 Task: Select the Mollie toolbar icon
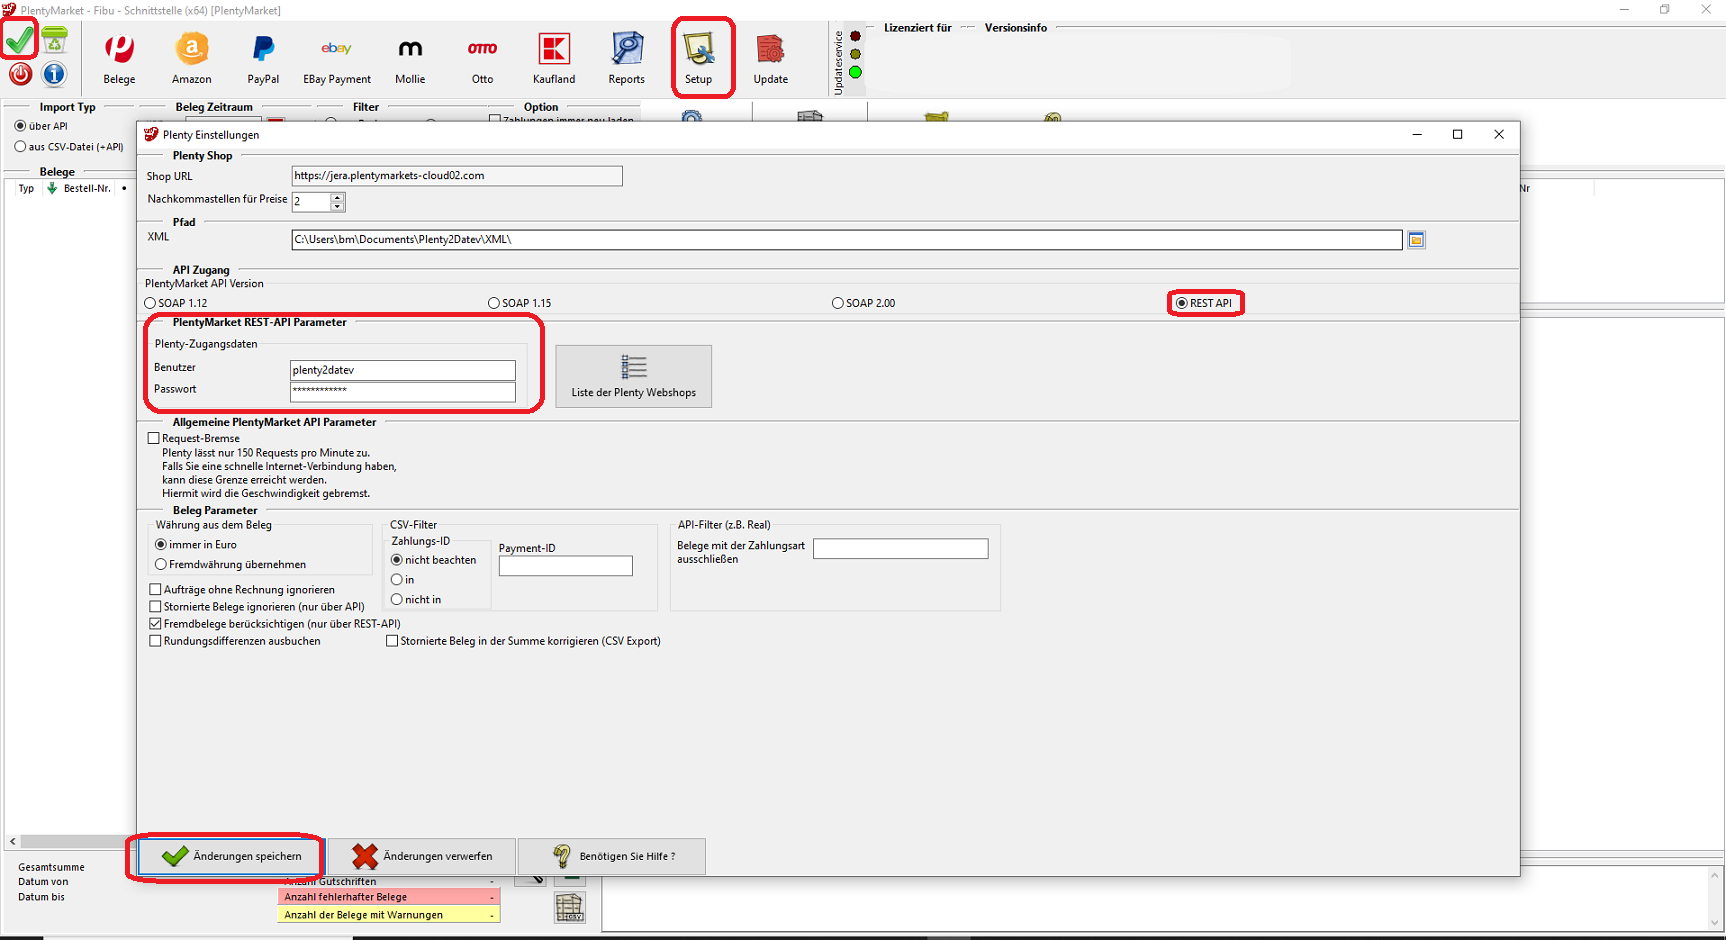(x=410, y=58)
